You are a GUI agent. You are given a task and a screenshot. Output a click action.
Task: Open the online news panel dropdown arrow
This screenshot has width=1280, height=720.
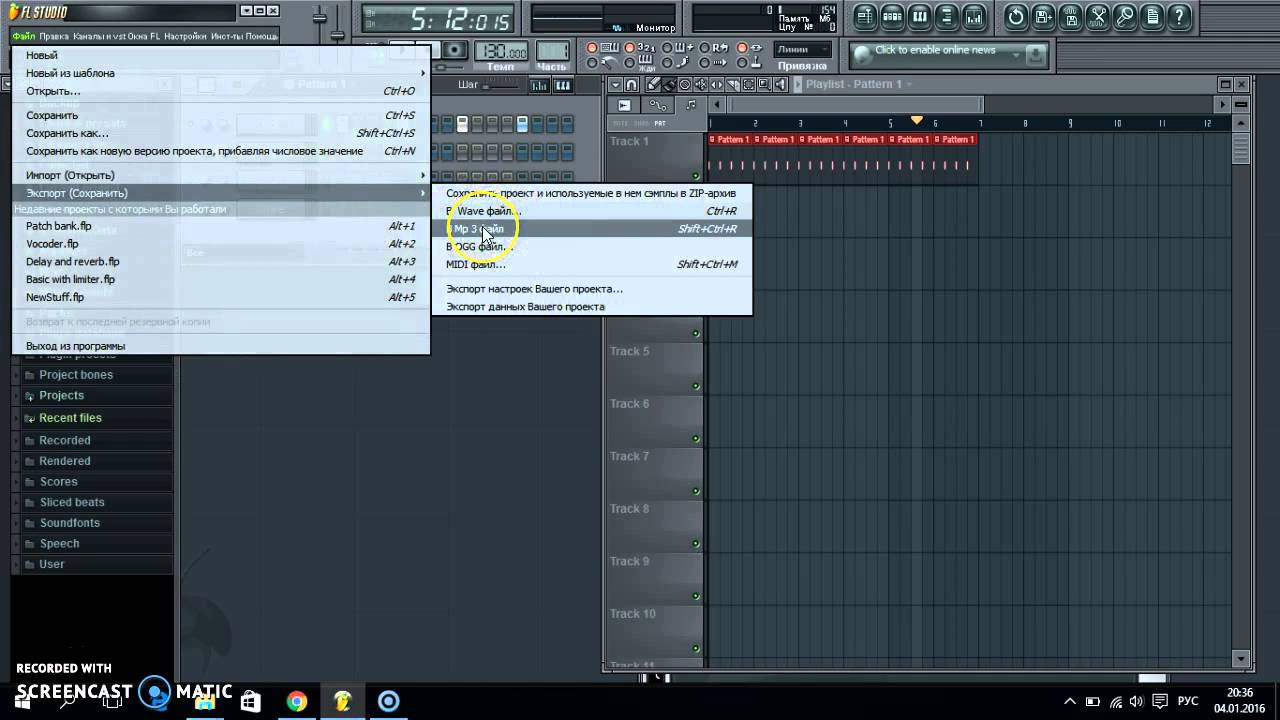coord(1017,55)
